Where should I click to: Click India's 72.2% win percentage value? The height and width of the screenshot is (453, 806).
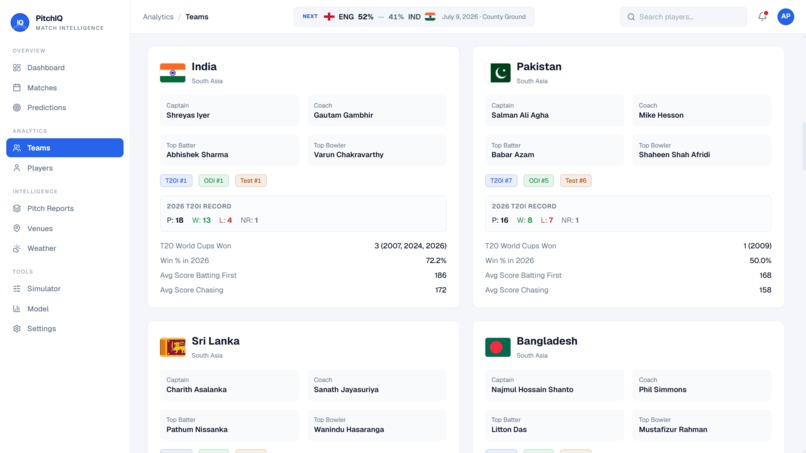coord(436,261)
